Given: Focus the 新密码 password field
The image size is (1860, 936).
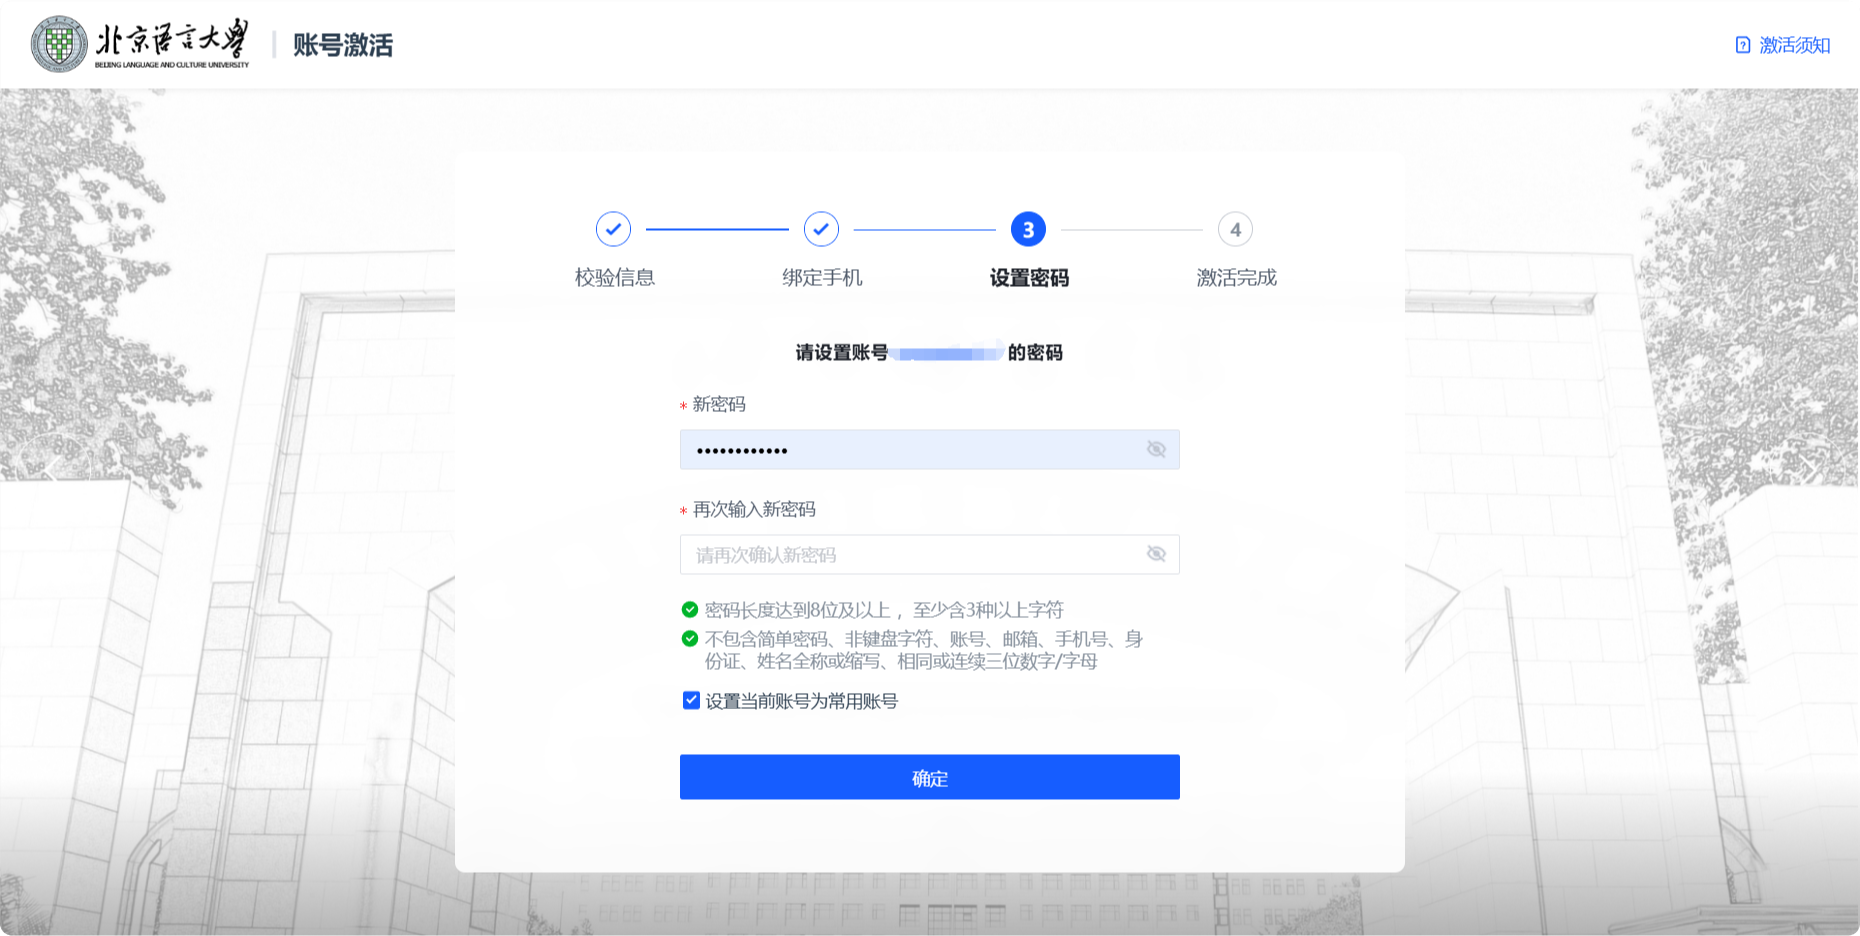Looking at the screenshot, I should (910, 450).
